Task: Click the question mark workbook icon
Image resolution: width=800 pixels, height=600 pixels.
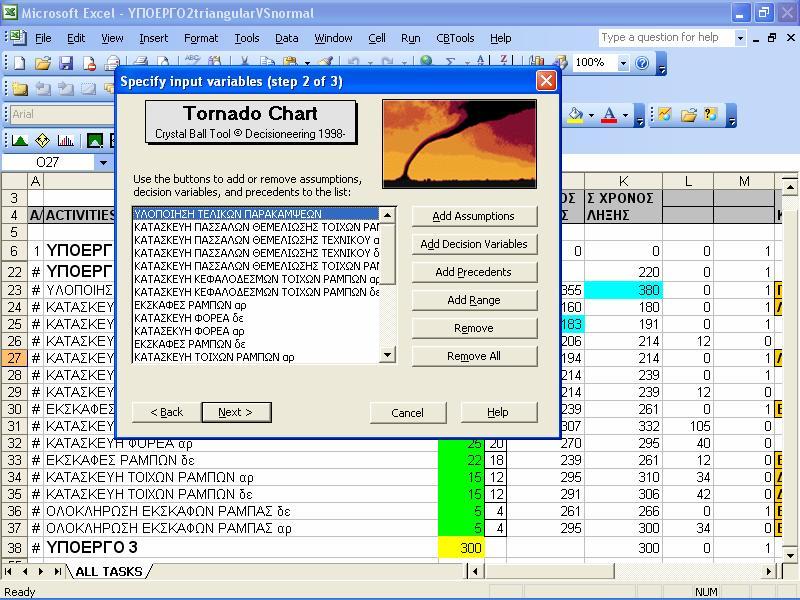Action: coord(710,115)
